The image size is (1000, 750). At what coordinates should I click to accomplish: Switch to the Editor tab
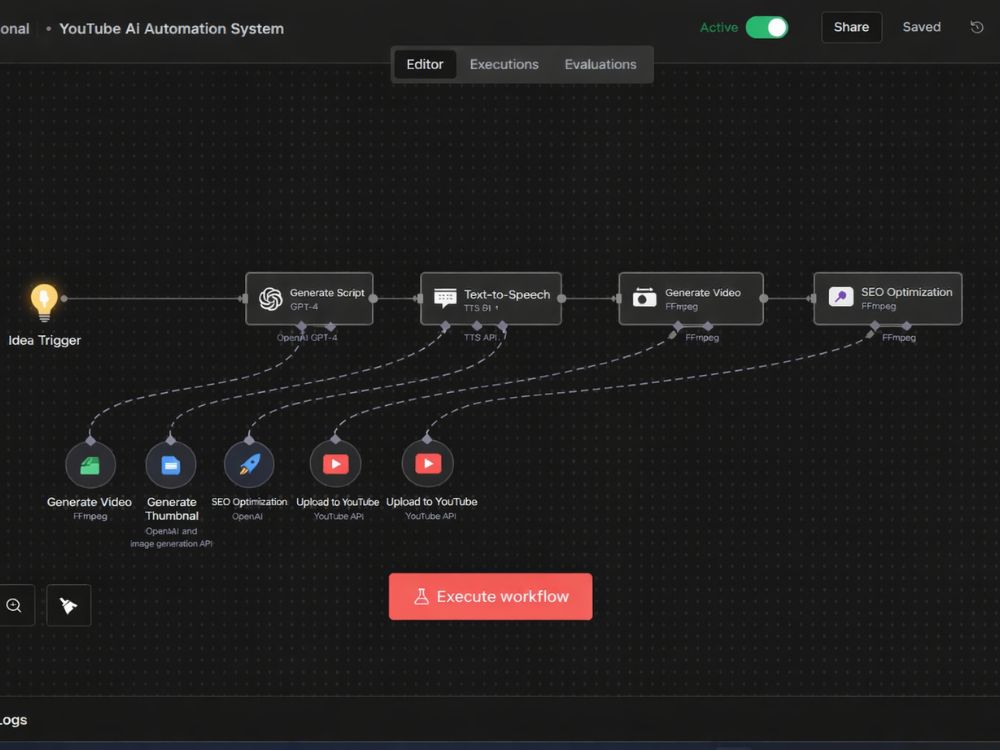pyautogui.click(x=425, y=64)
